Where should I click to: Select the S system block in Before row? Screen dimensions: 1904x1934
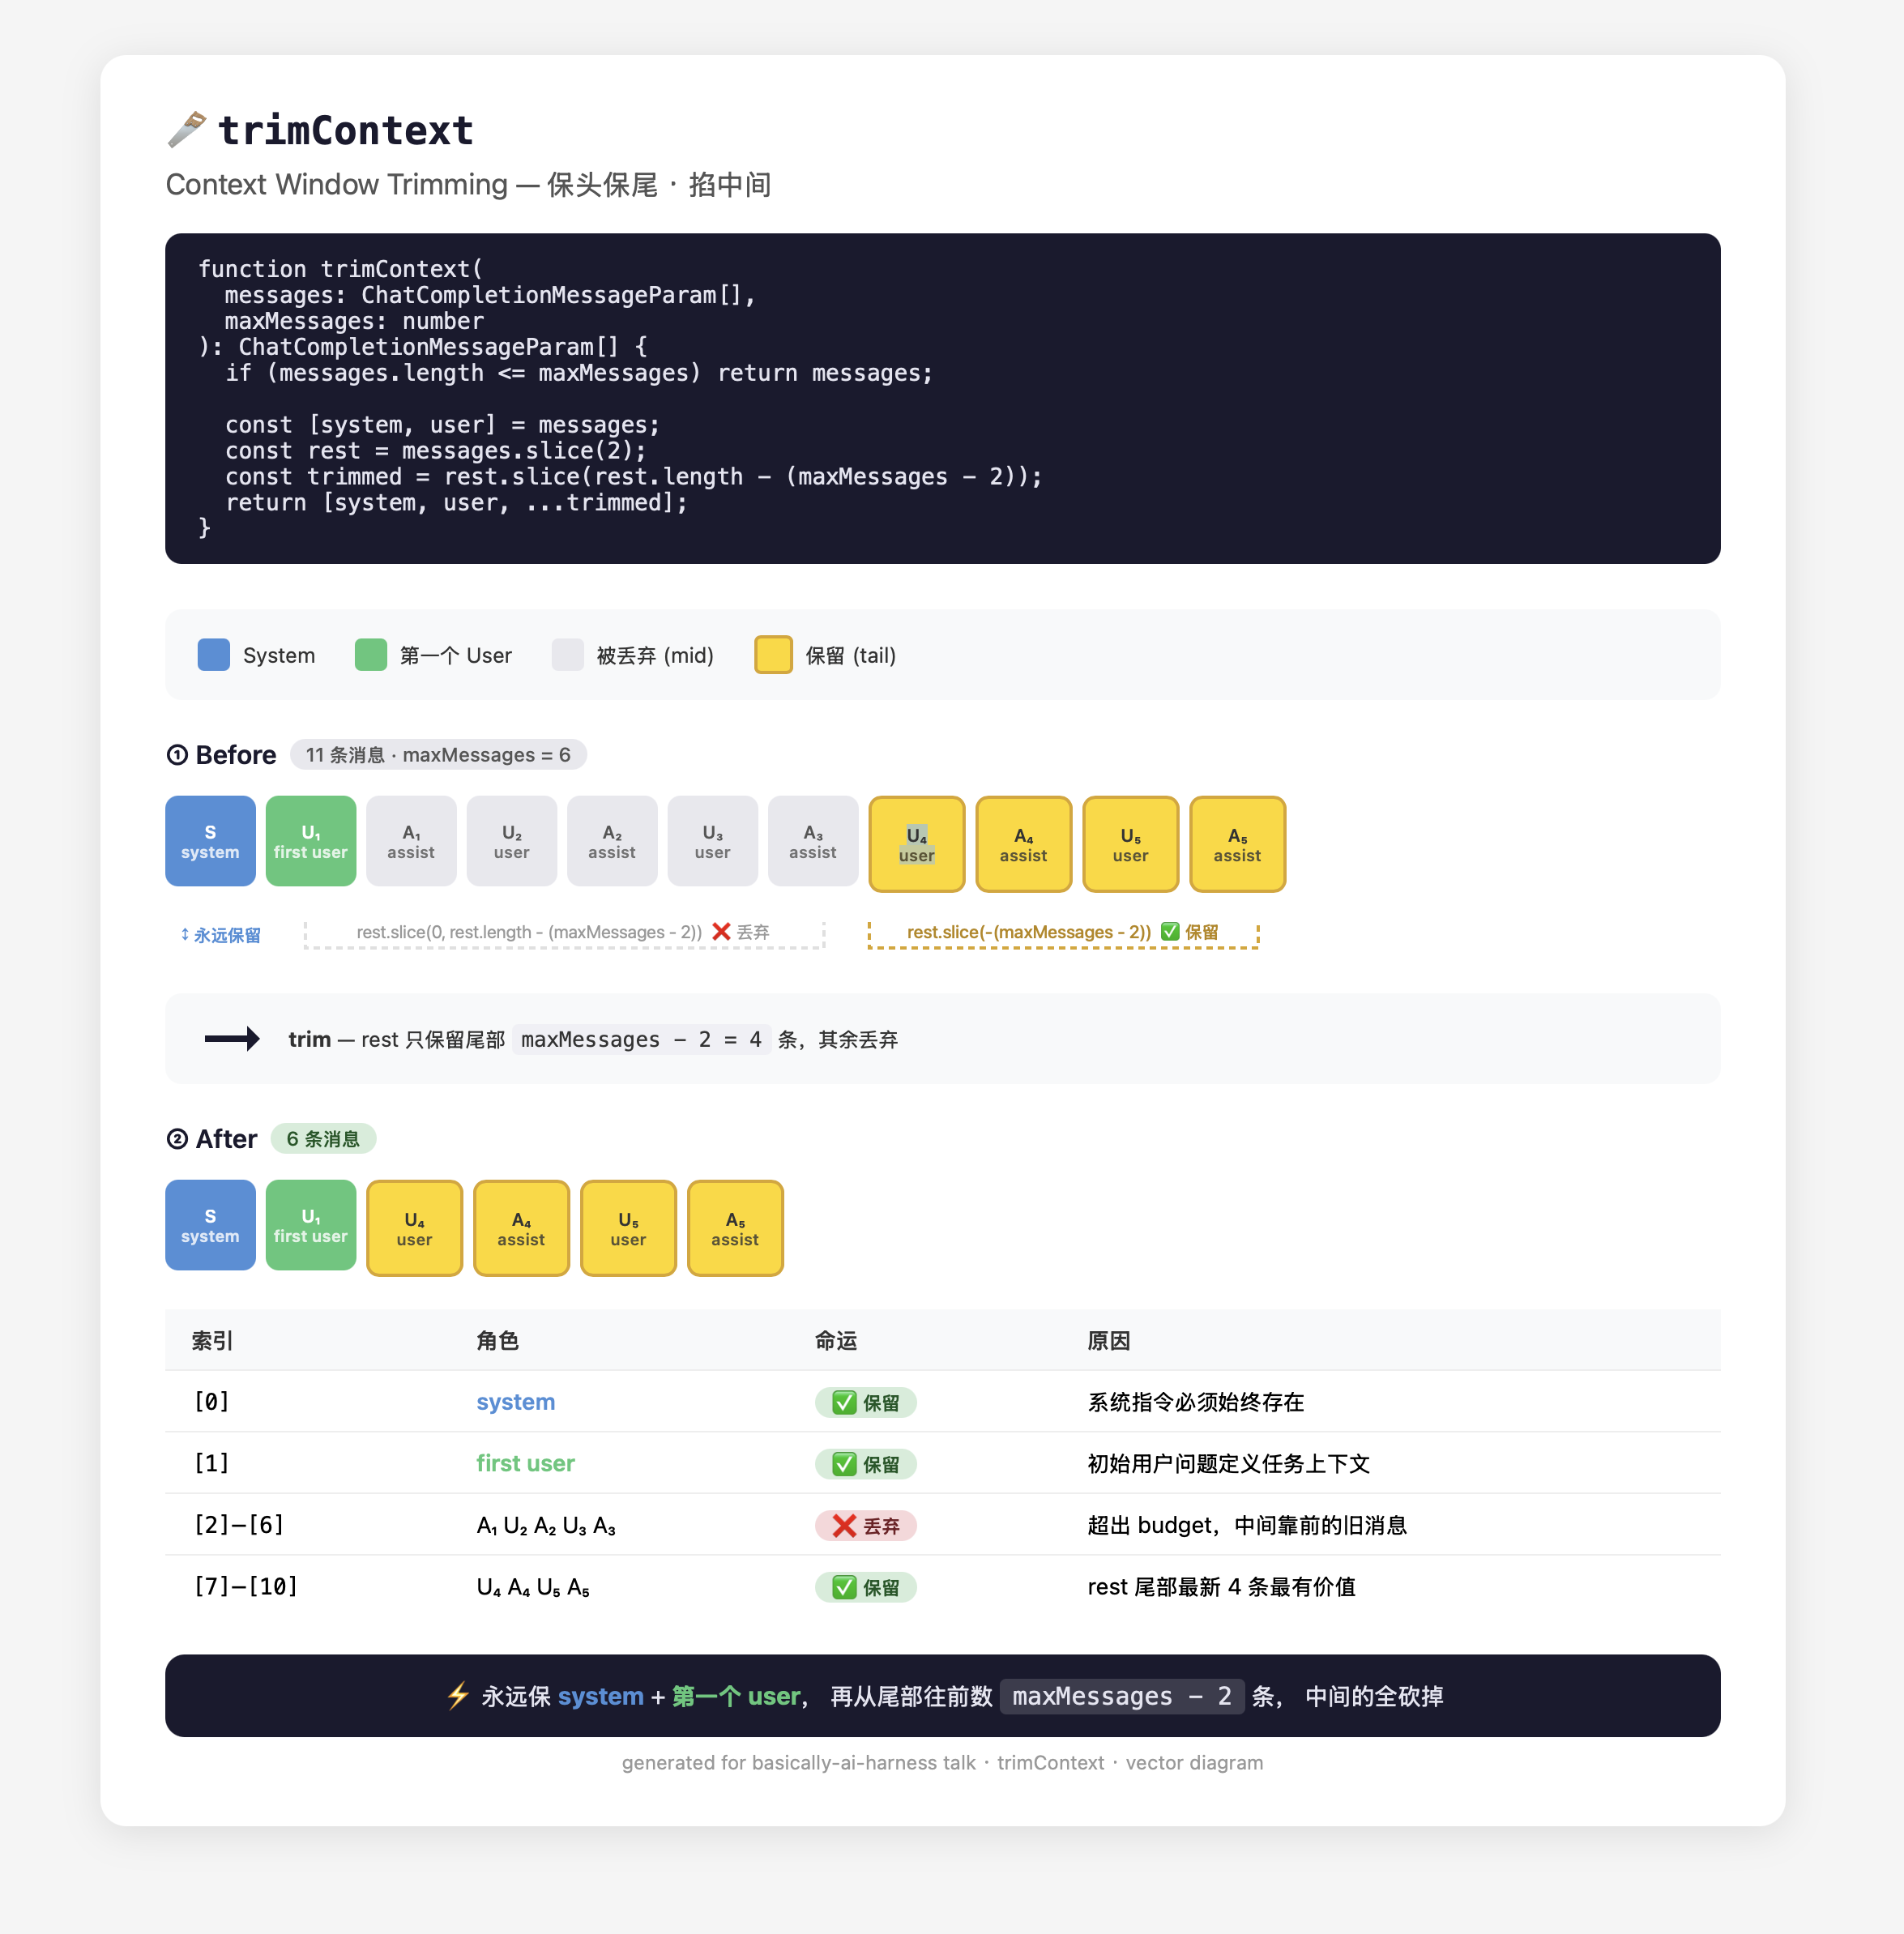coord(210,841)
